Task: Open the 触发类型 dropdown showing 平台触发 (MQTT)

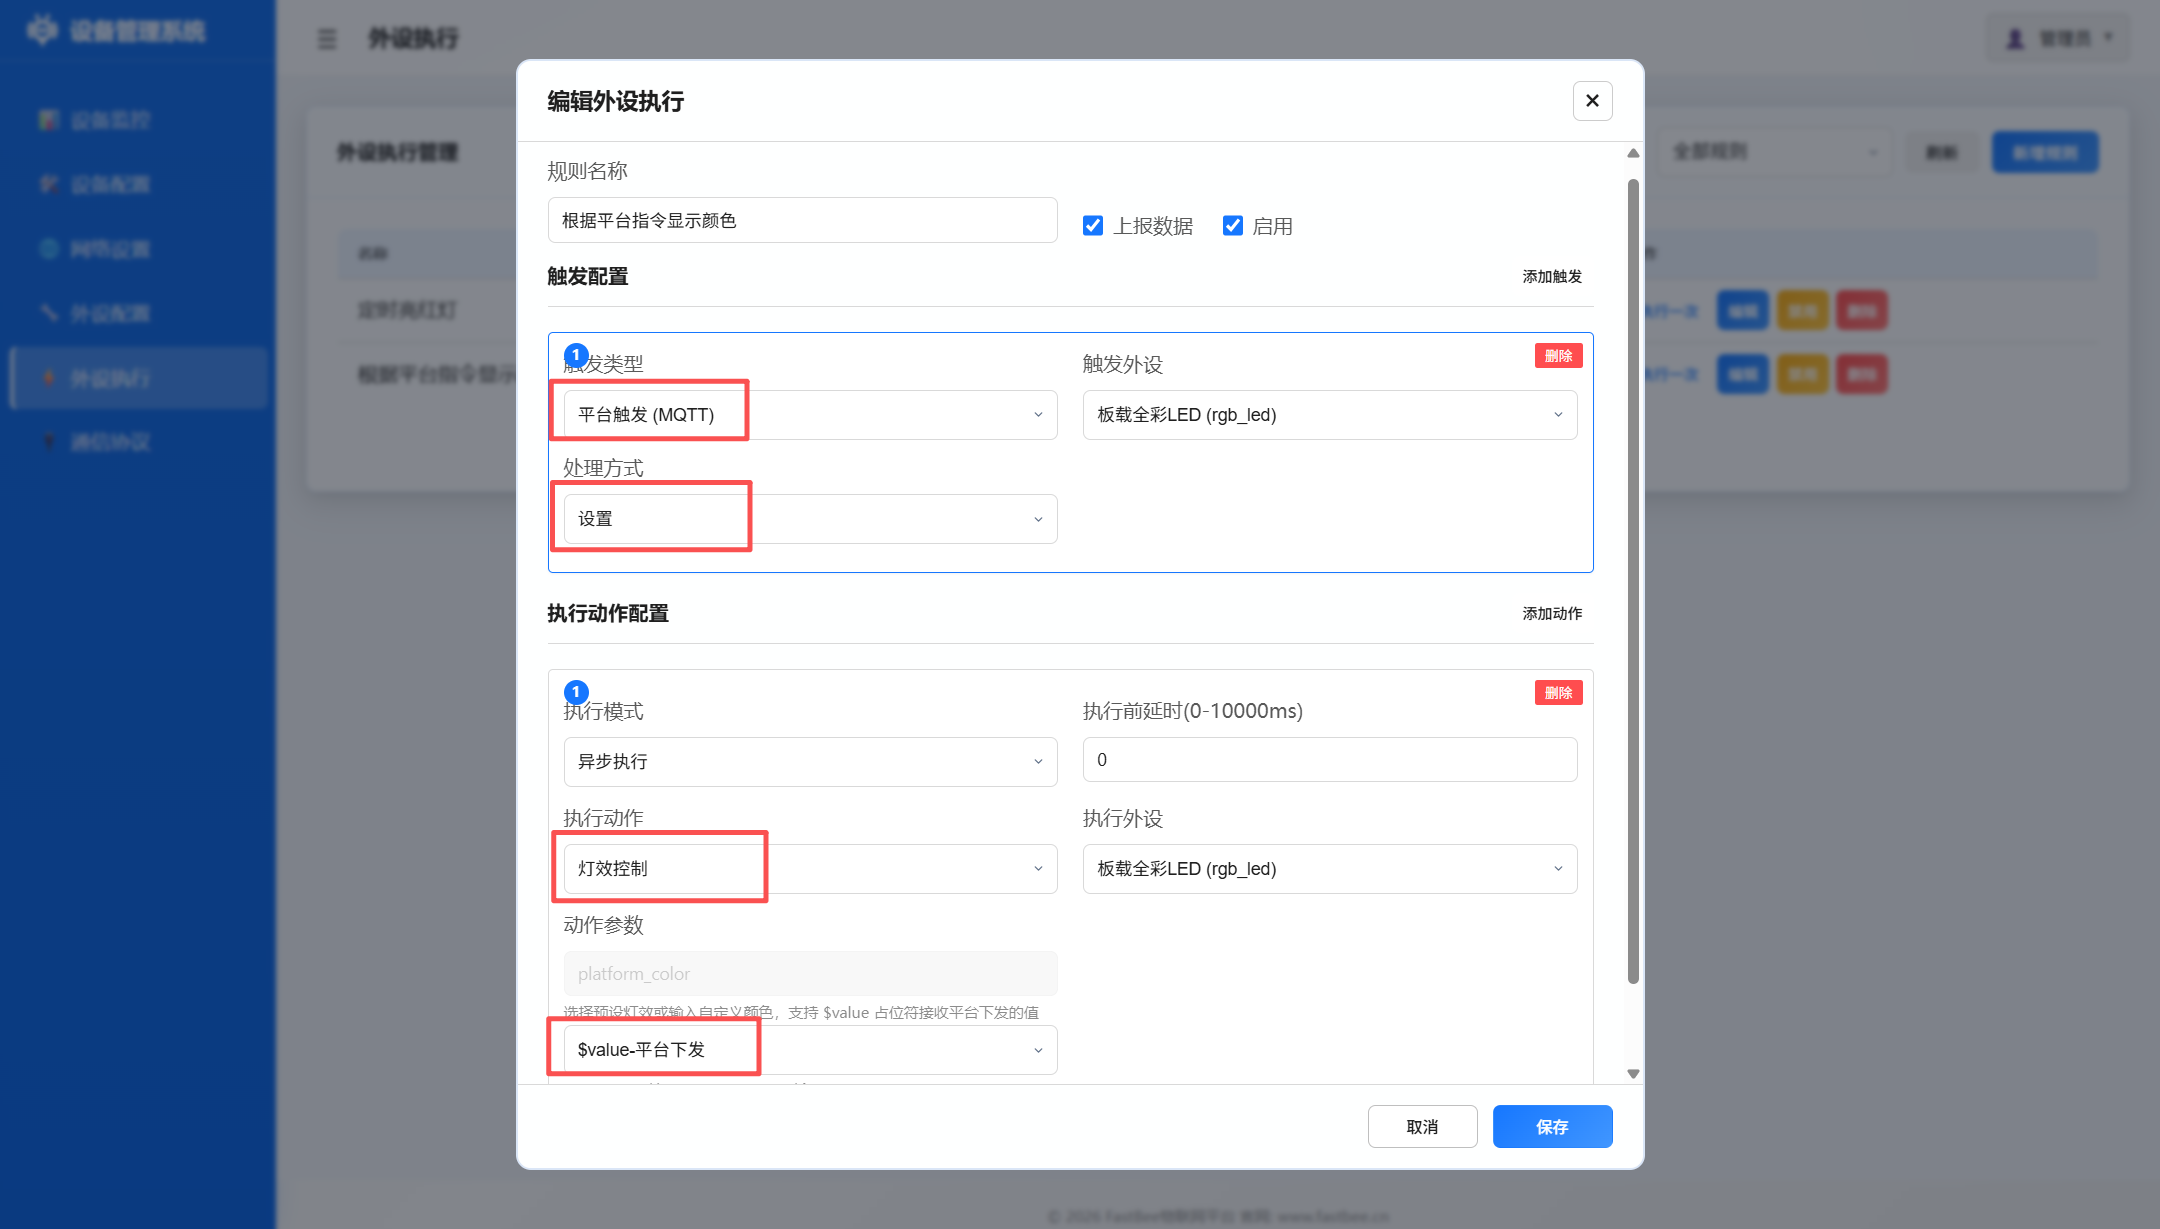Action: (x=810, y=415)
